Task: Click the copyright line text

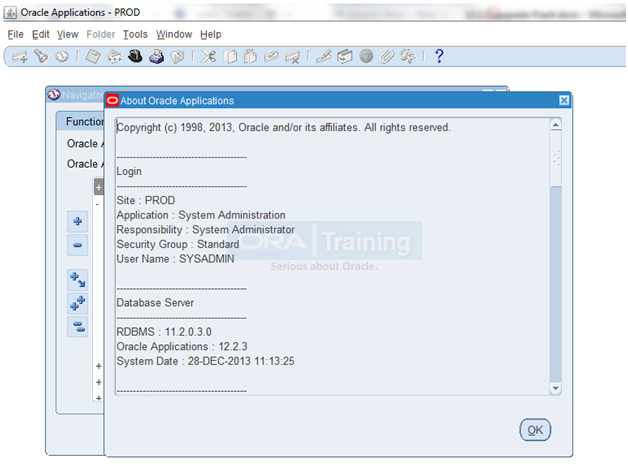Action: 284,127
